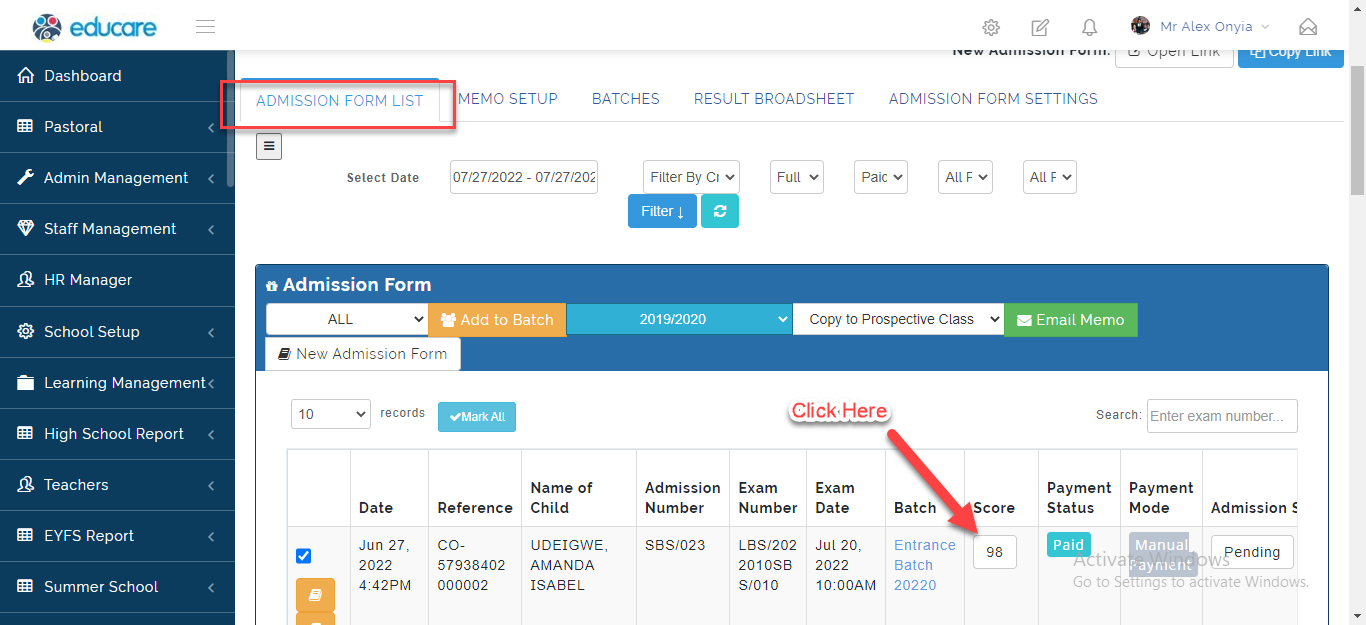Expand Staff Management sidebar submenu
This screenshot has width=1366, height=625.
tap(211, 229)
